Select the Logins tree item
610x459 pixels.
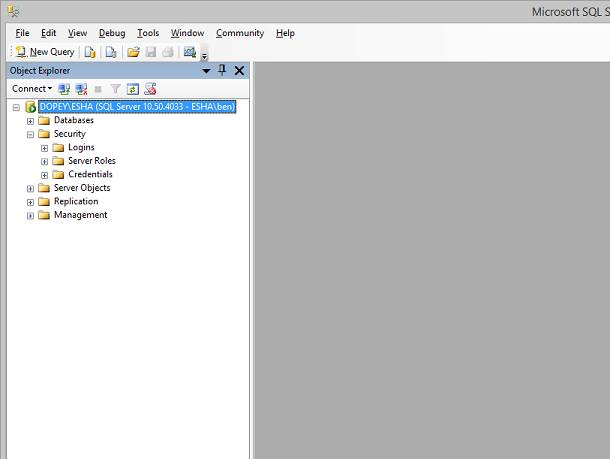point(81,147)
